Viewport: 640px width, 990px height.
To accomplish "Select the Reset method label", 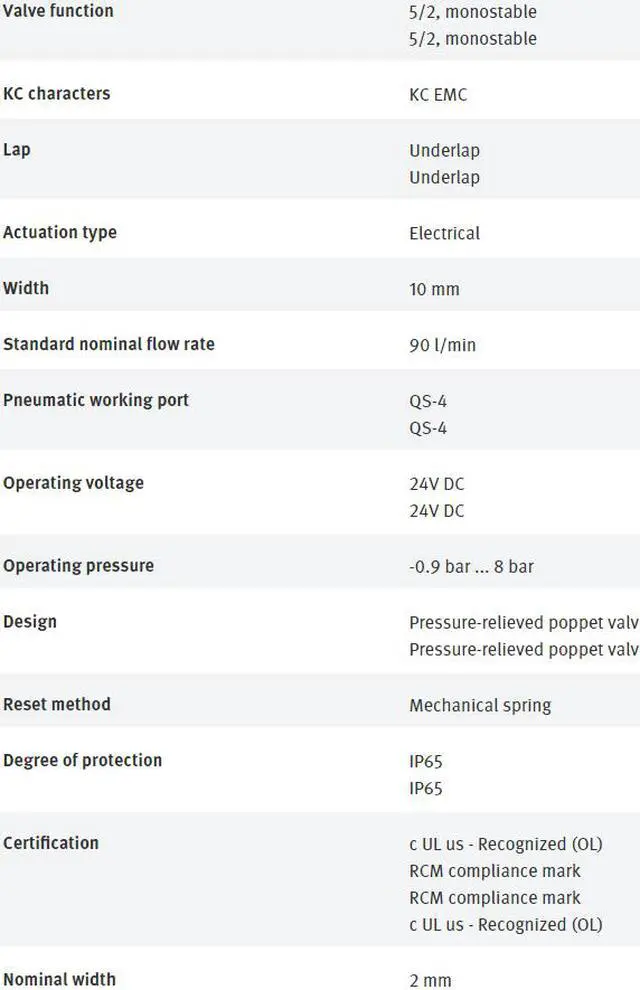I will tap(57, 704).
